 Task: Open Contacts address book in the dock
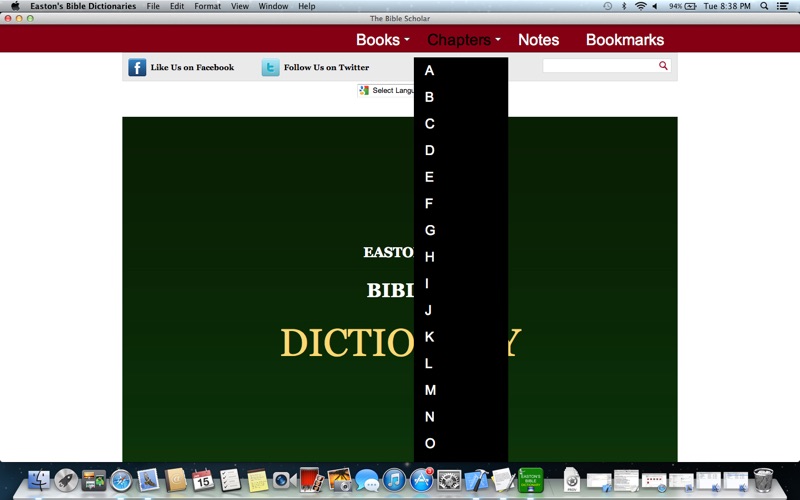(x=176, y=481)
